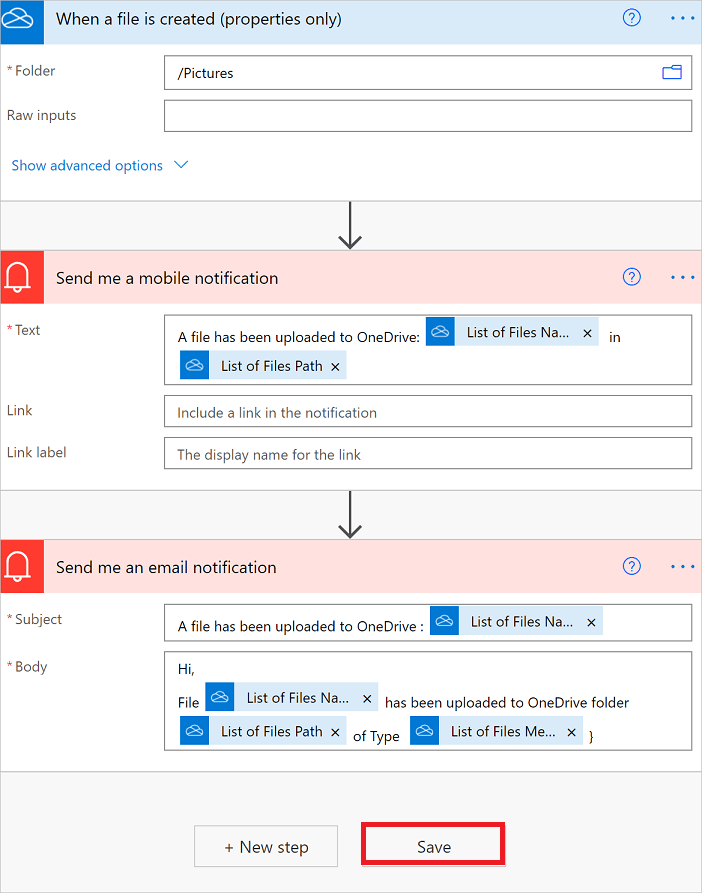Click the Raw inputs field
This screenshot has width=702, height=893.
pyautogui.click(x=428, y=115)
